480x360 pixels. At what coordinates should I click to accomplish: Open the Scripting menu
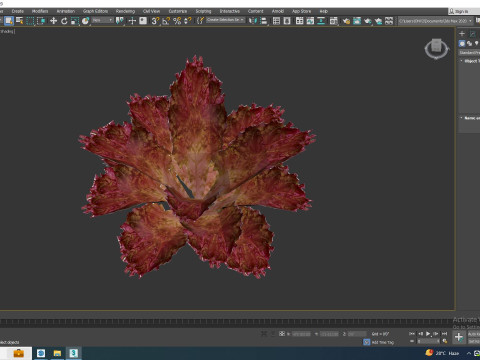(203, 11)
